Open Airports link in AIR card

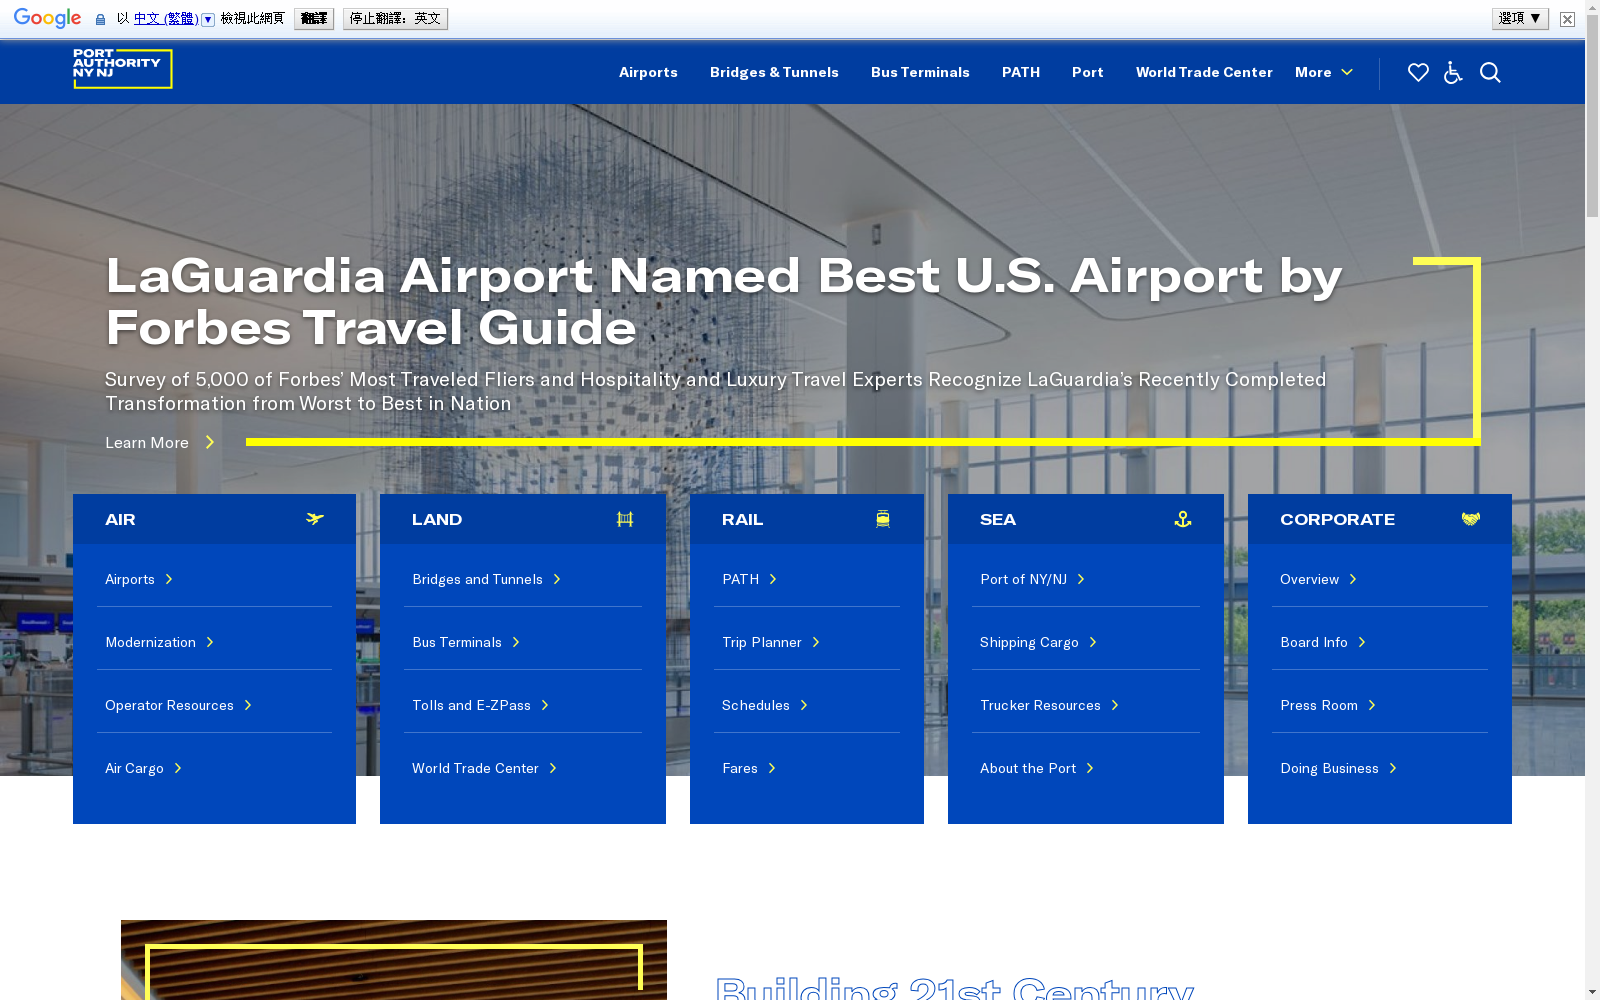pos(139,579)
